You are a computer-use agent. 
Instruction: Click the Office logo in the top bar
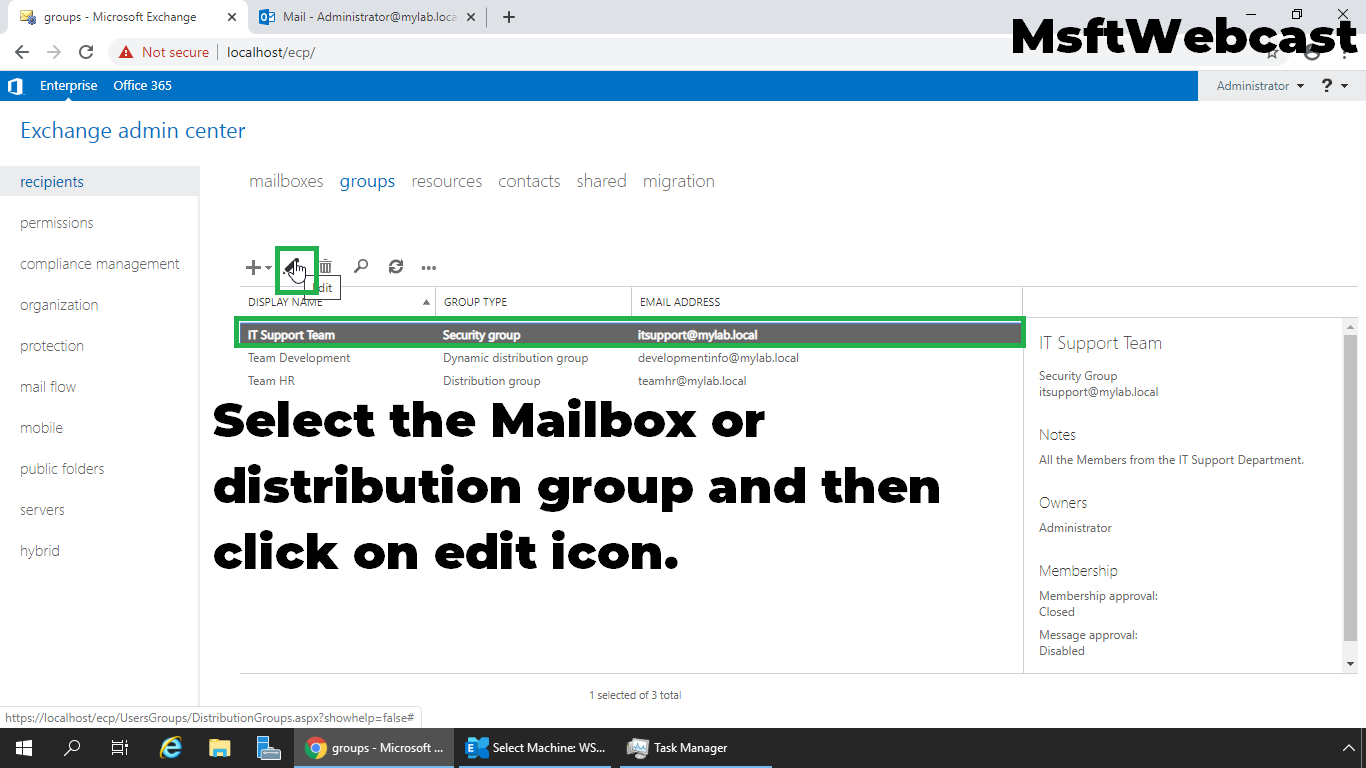[x=14, y=85]
